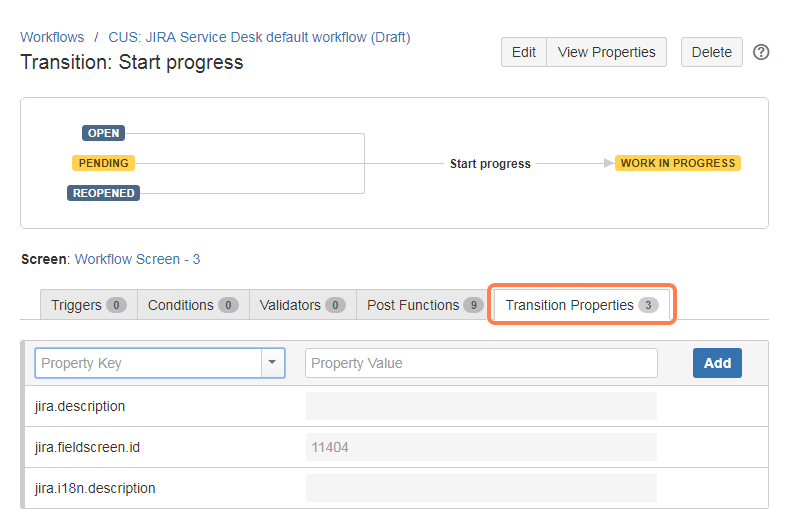The image size is (786, 522).
Task: Open the CUS: JIRA Service Desk workflow link
Action: pos(259,37)
